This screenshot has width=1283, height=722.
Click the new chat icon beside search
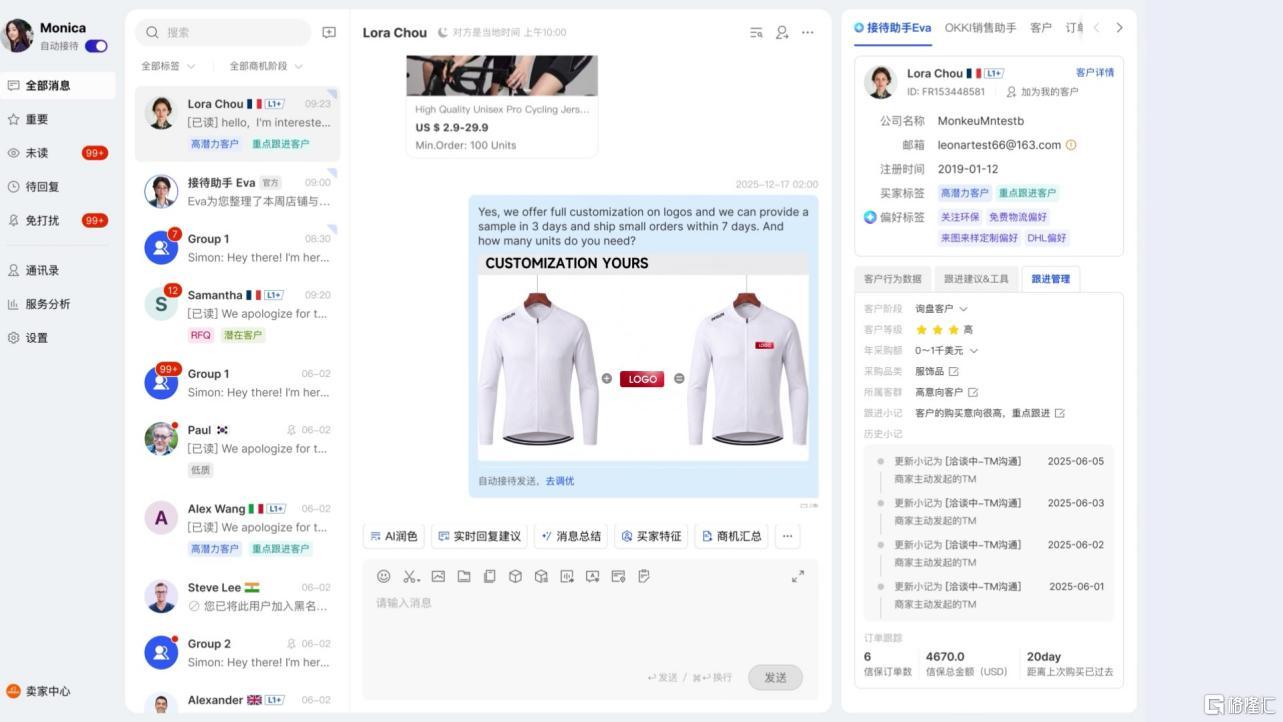click(x=329, y=32)
